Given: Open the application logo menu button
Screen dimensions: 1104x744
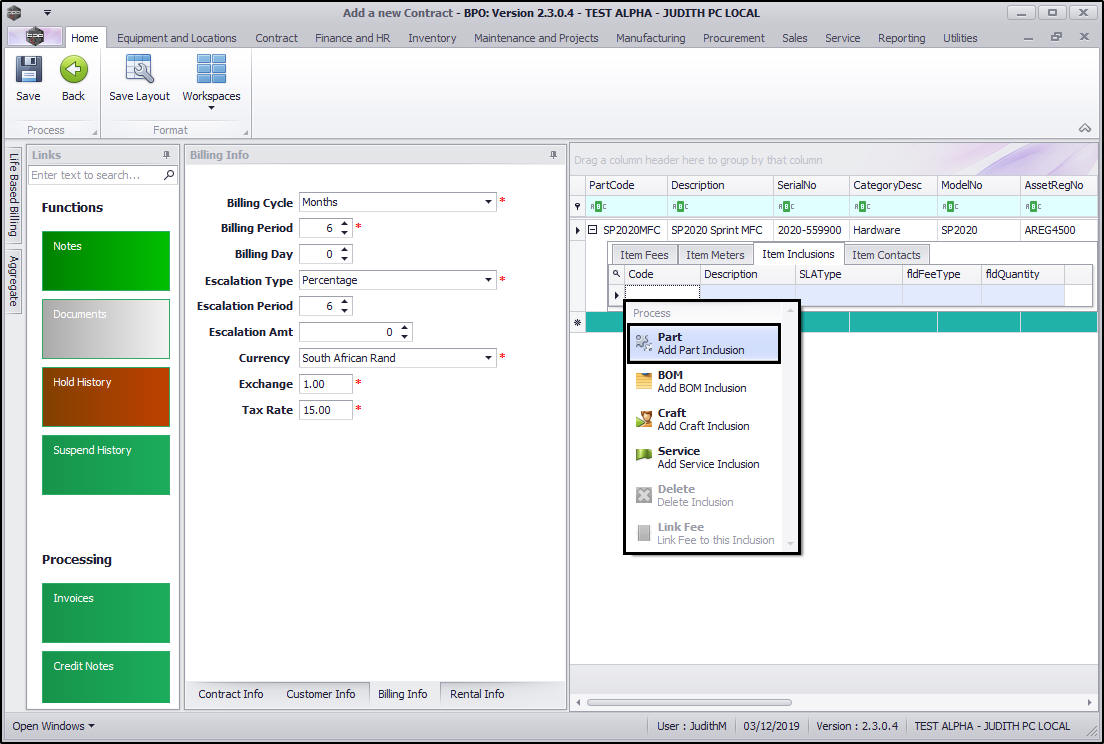Looking at the screenshot, I should click(34, 37).
